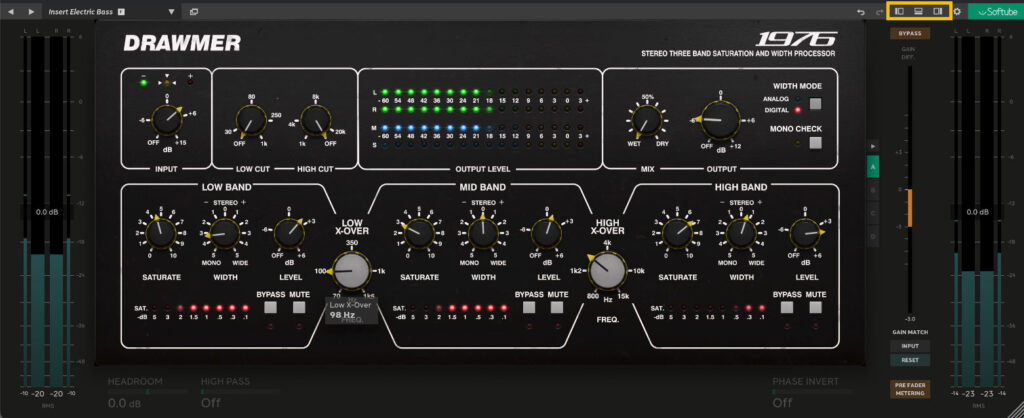Select preset slot C
1024x418 pixels.
pyautogui.click(x=873, y=213)
